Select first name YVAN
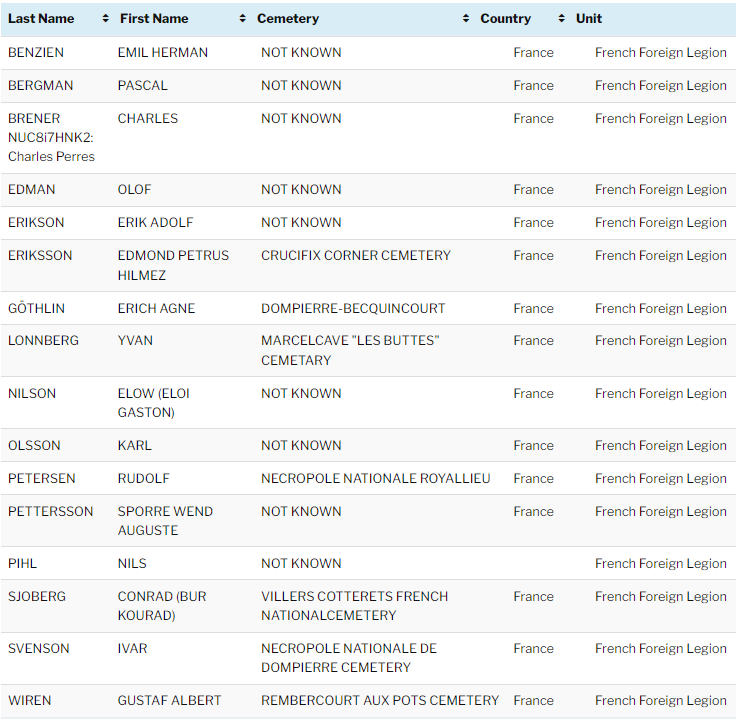 (x=135, y=340)
